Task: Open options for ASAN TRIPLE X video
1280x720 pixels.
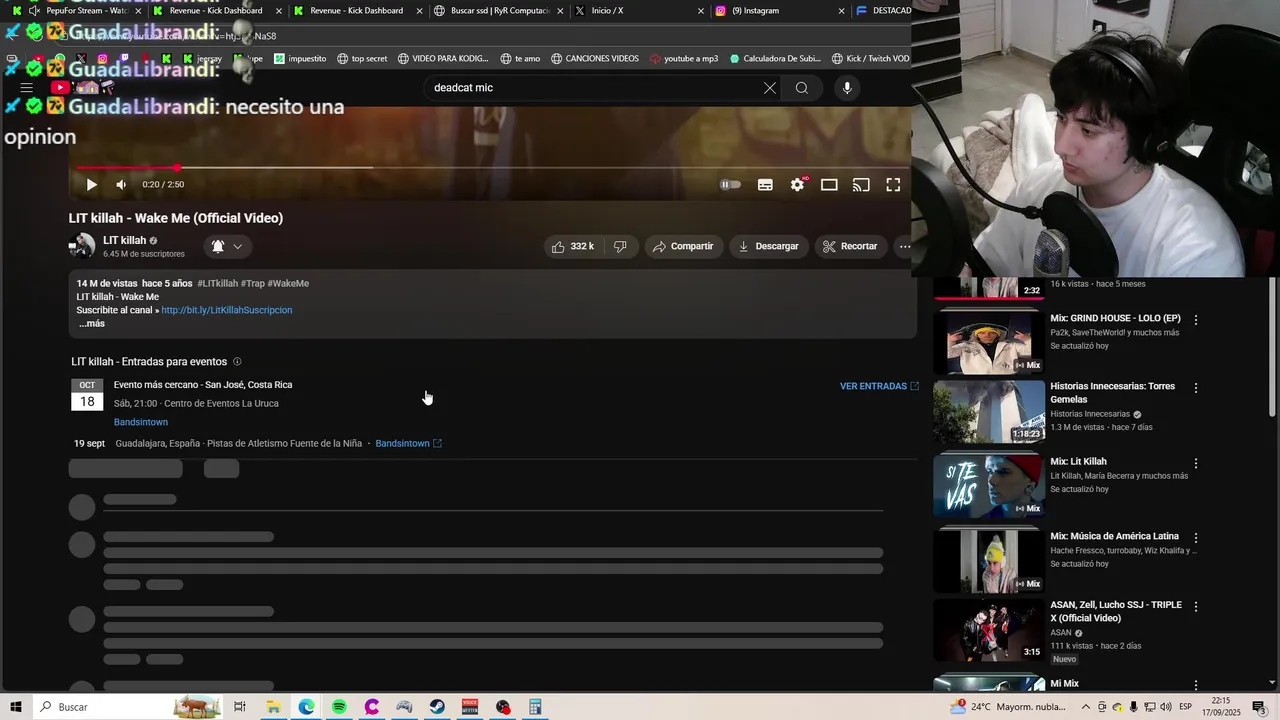Action: coord(1196,607)
